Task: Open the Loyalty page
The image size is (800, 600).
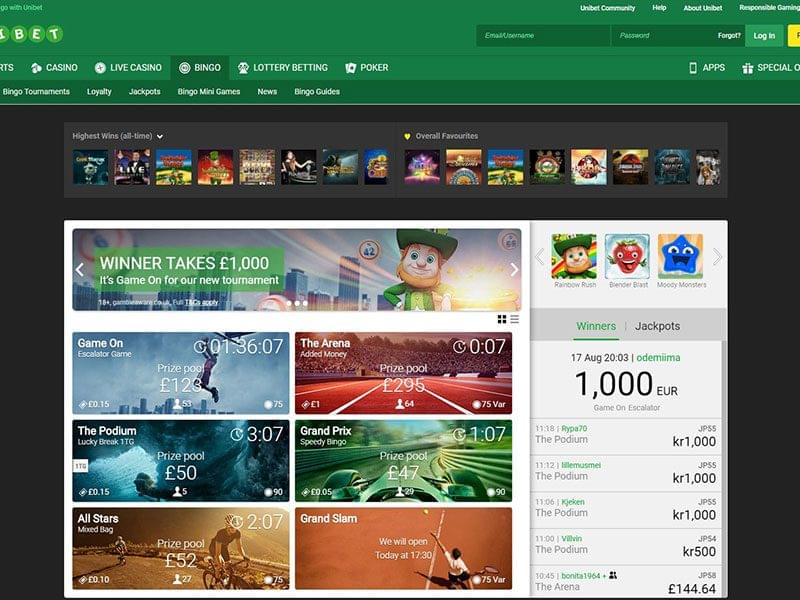Action: [x=99, y=92]
